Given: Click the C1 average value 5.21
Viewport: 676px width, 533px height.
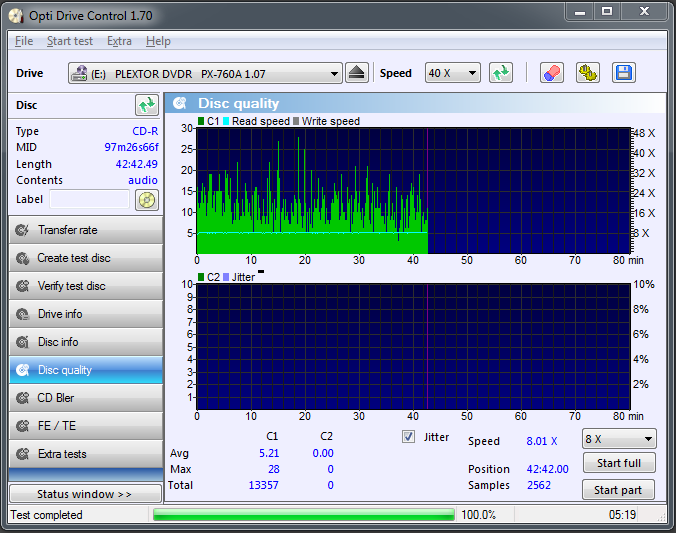Looking at the screenshot, I should [269, 454].
